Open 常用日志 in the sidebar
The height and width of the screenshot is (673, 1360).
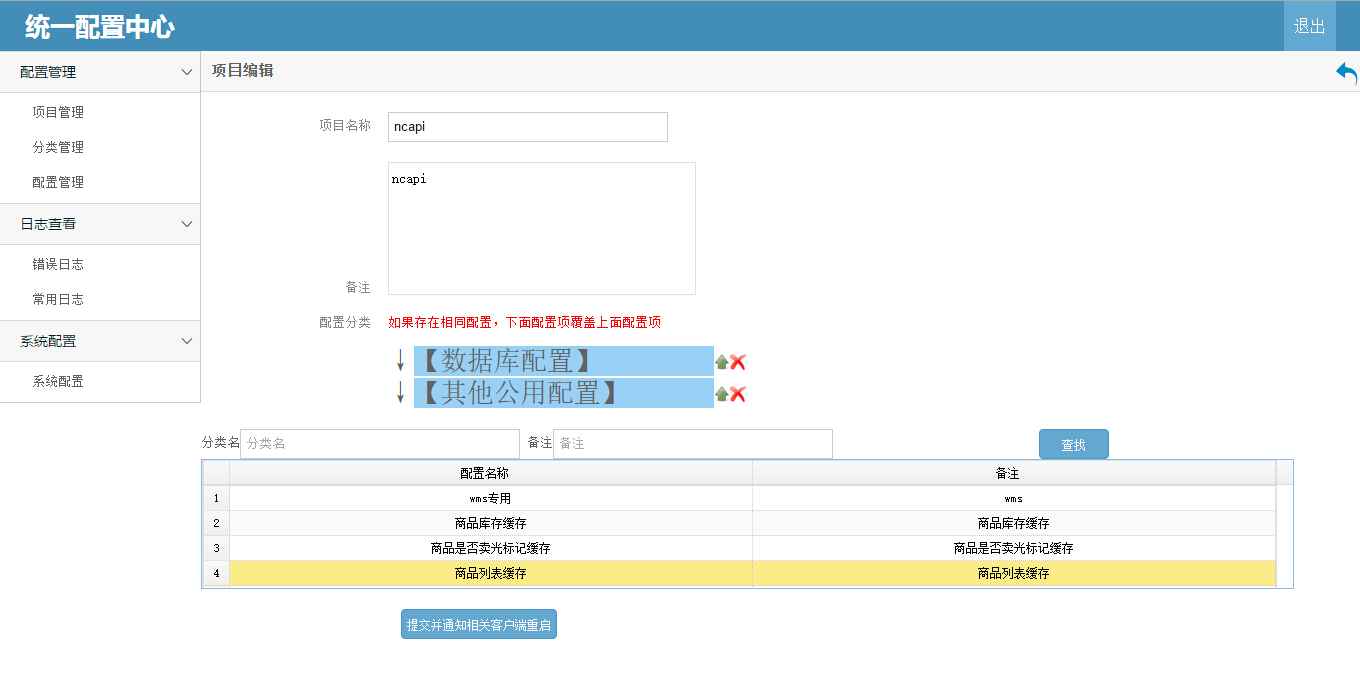[x=58, y=299]
